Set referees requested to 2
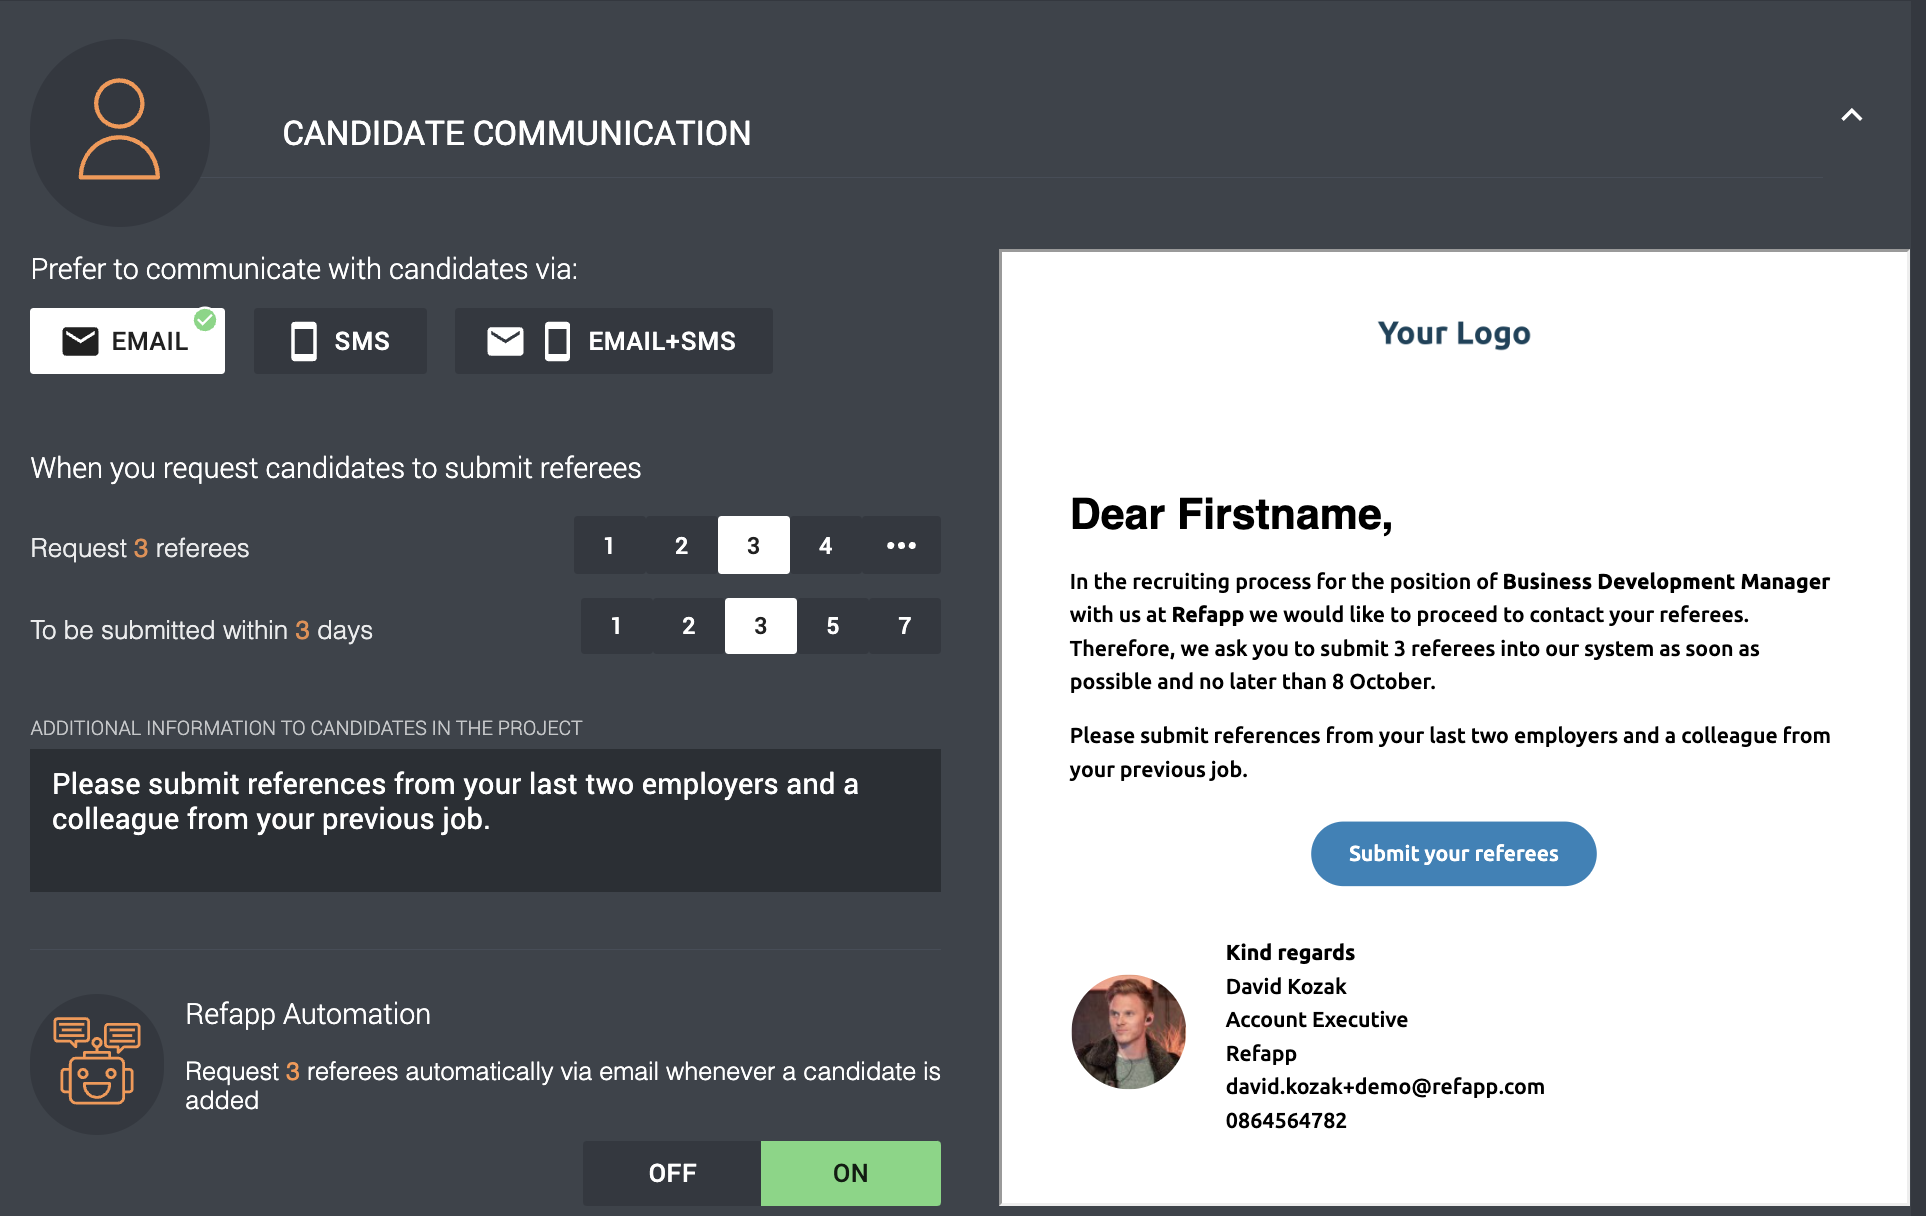The image size is (1926, 1216). point(681,545)
